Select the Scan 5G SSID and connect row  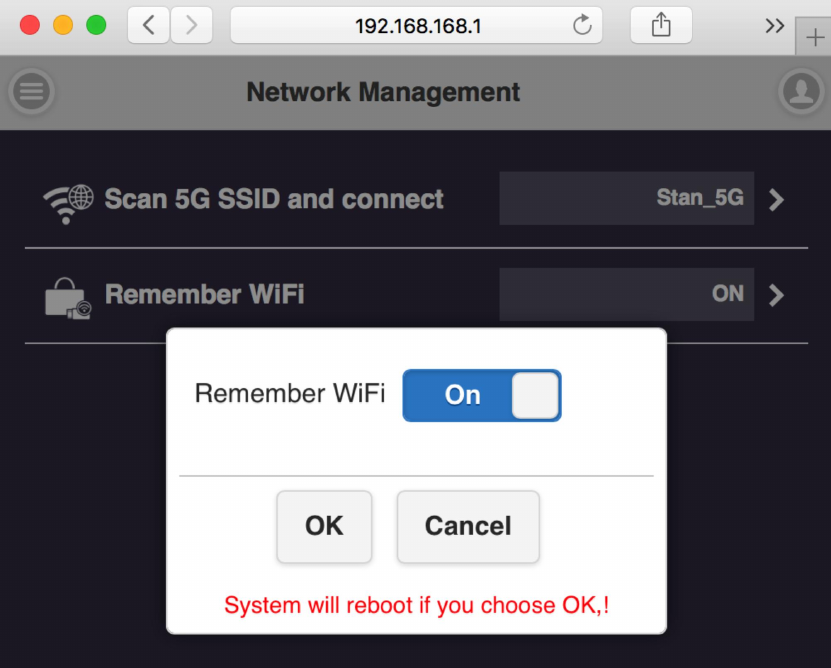274,199
